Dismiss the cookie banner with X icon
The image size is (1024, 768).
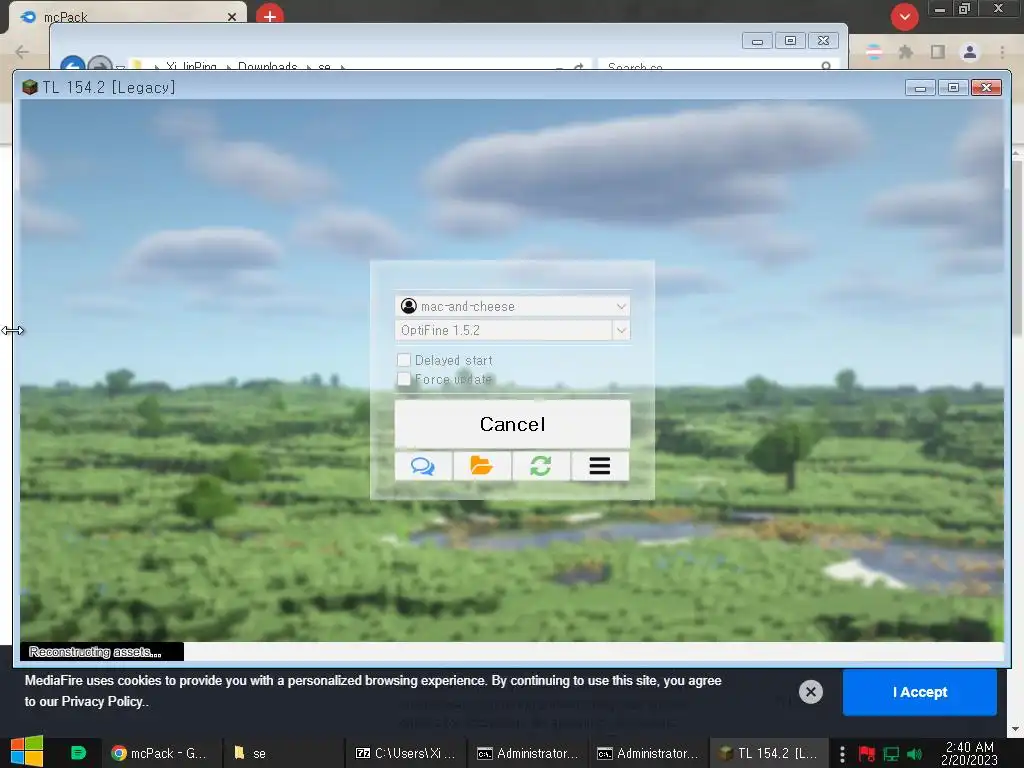coord(810,692)
